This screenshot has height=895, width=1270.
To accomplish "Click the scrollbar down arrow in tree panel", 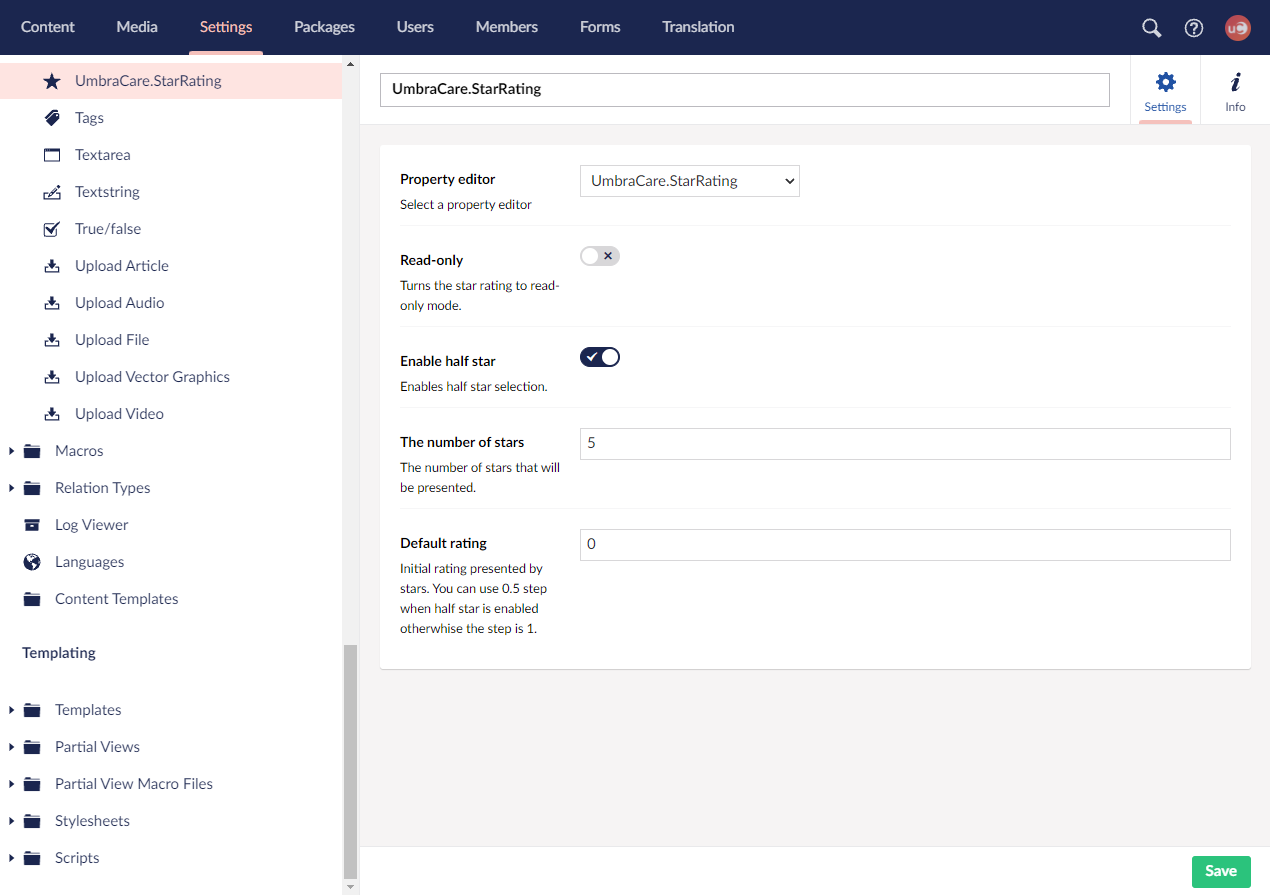I will click(350, 886).
